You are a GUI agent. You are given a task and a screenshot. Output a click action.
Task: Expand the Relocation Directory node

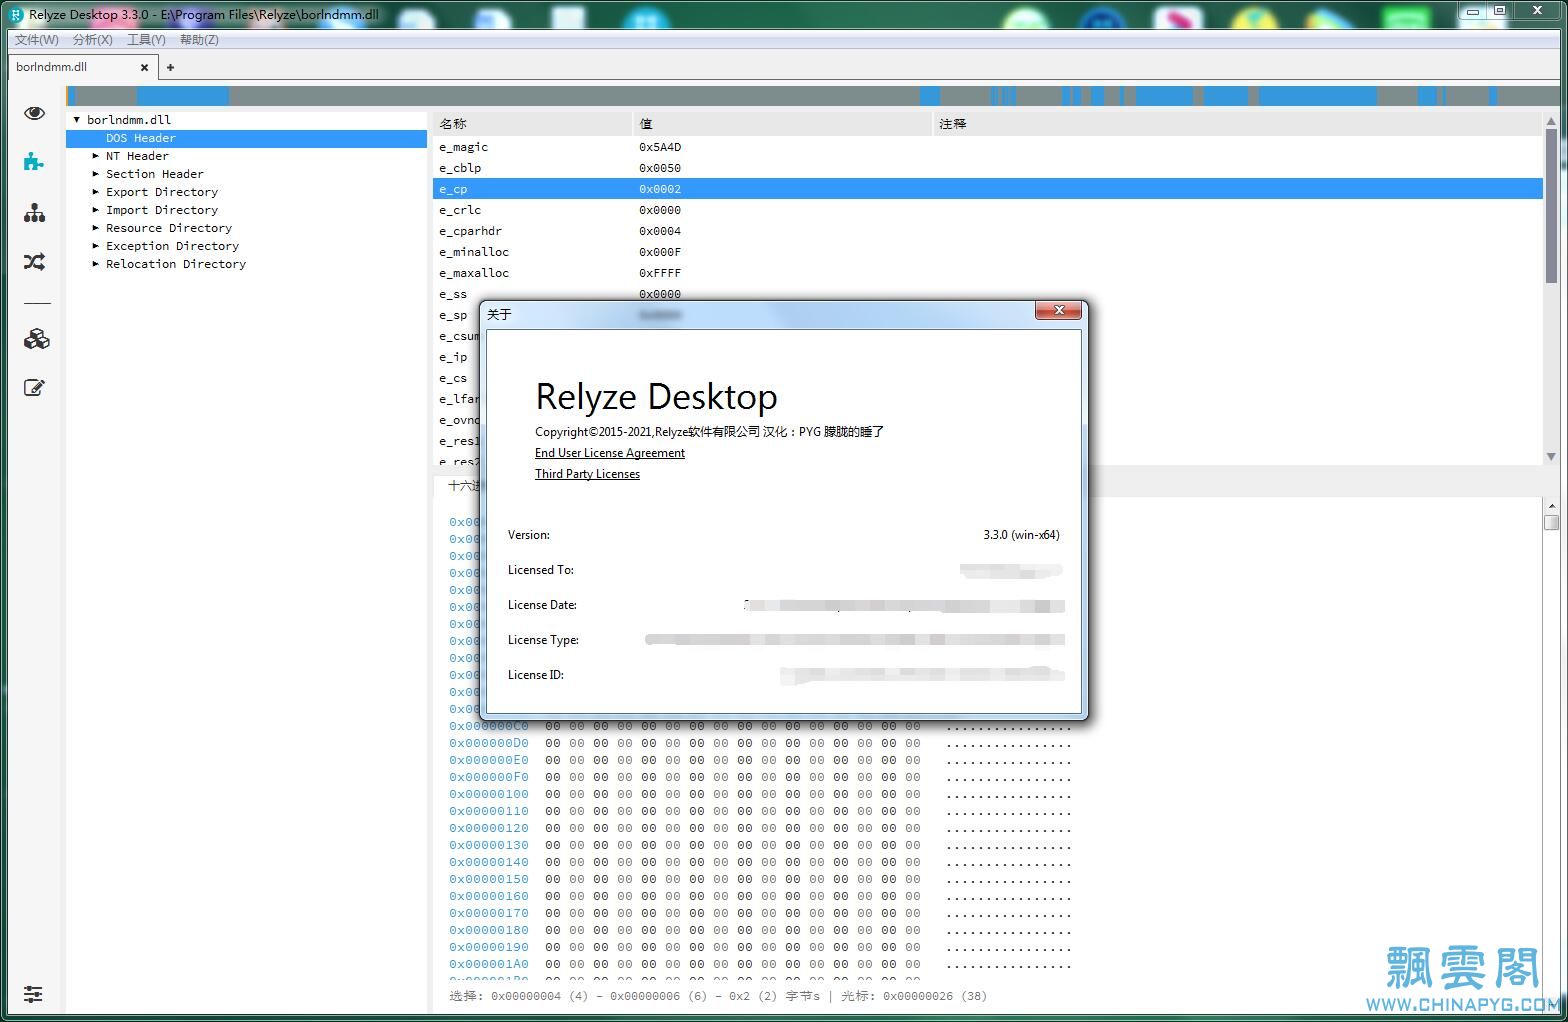coord(96,264)
